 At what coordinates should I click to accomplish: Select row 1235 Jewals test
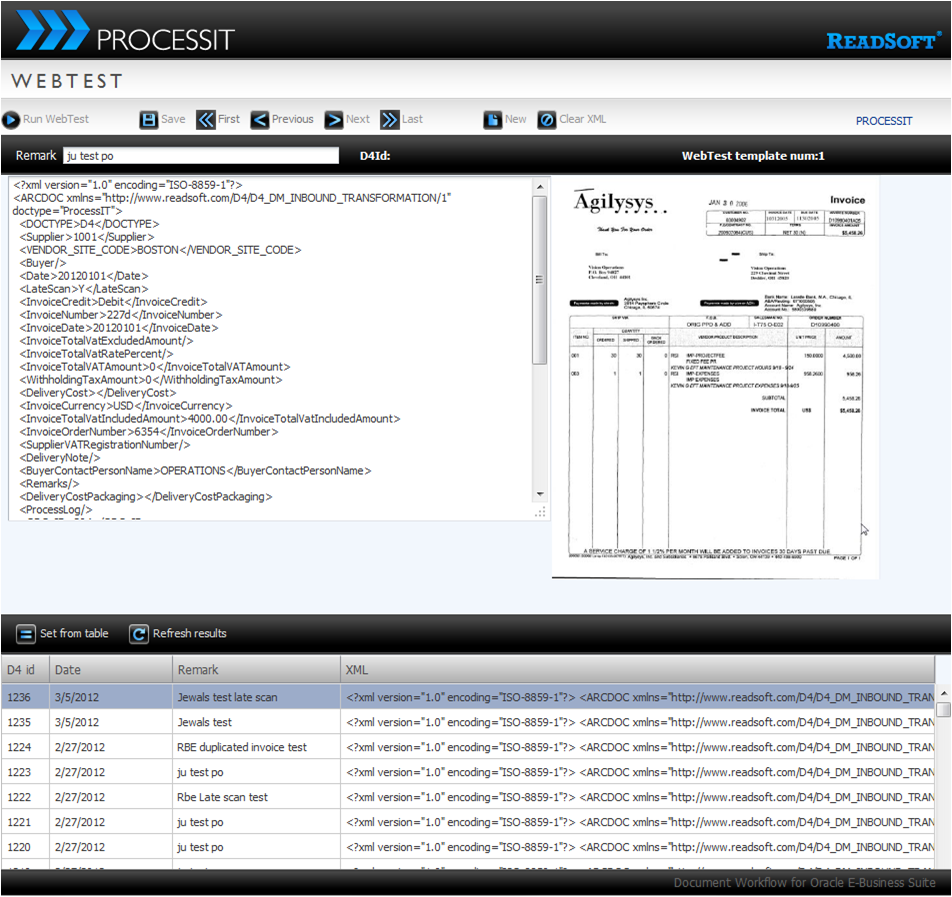click(x=204, y=722)
